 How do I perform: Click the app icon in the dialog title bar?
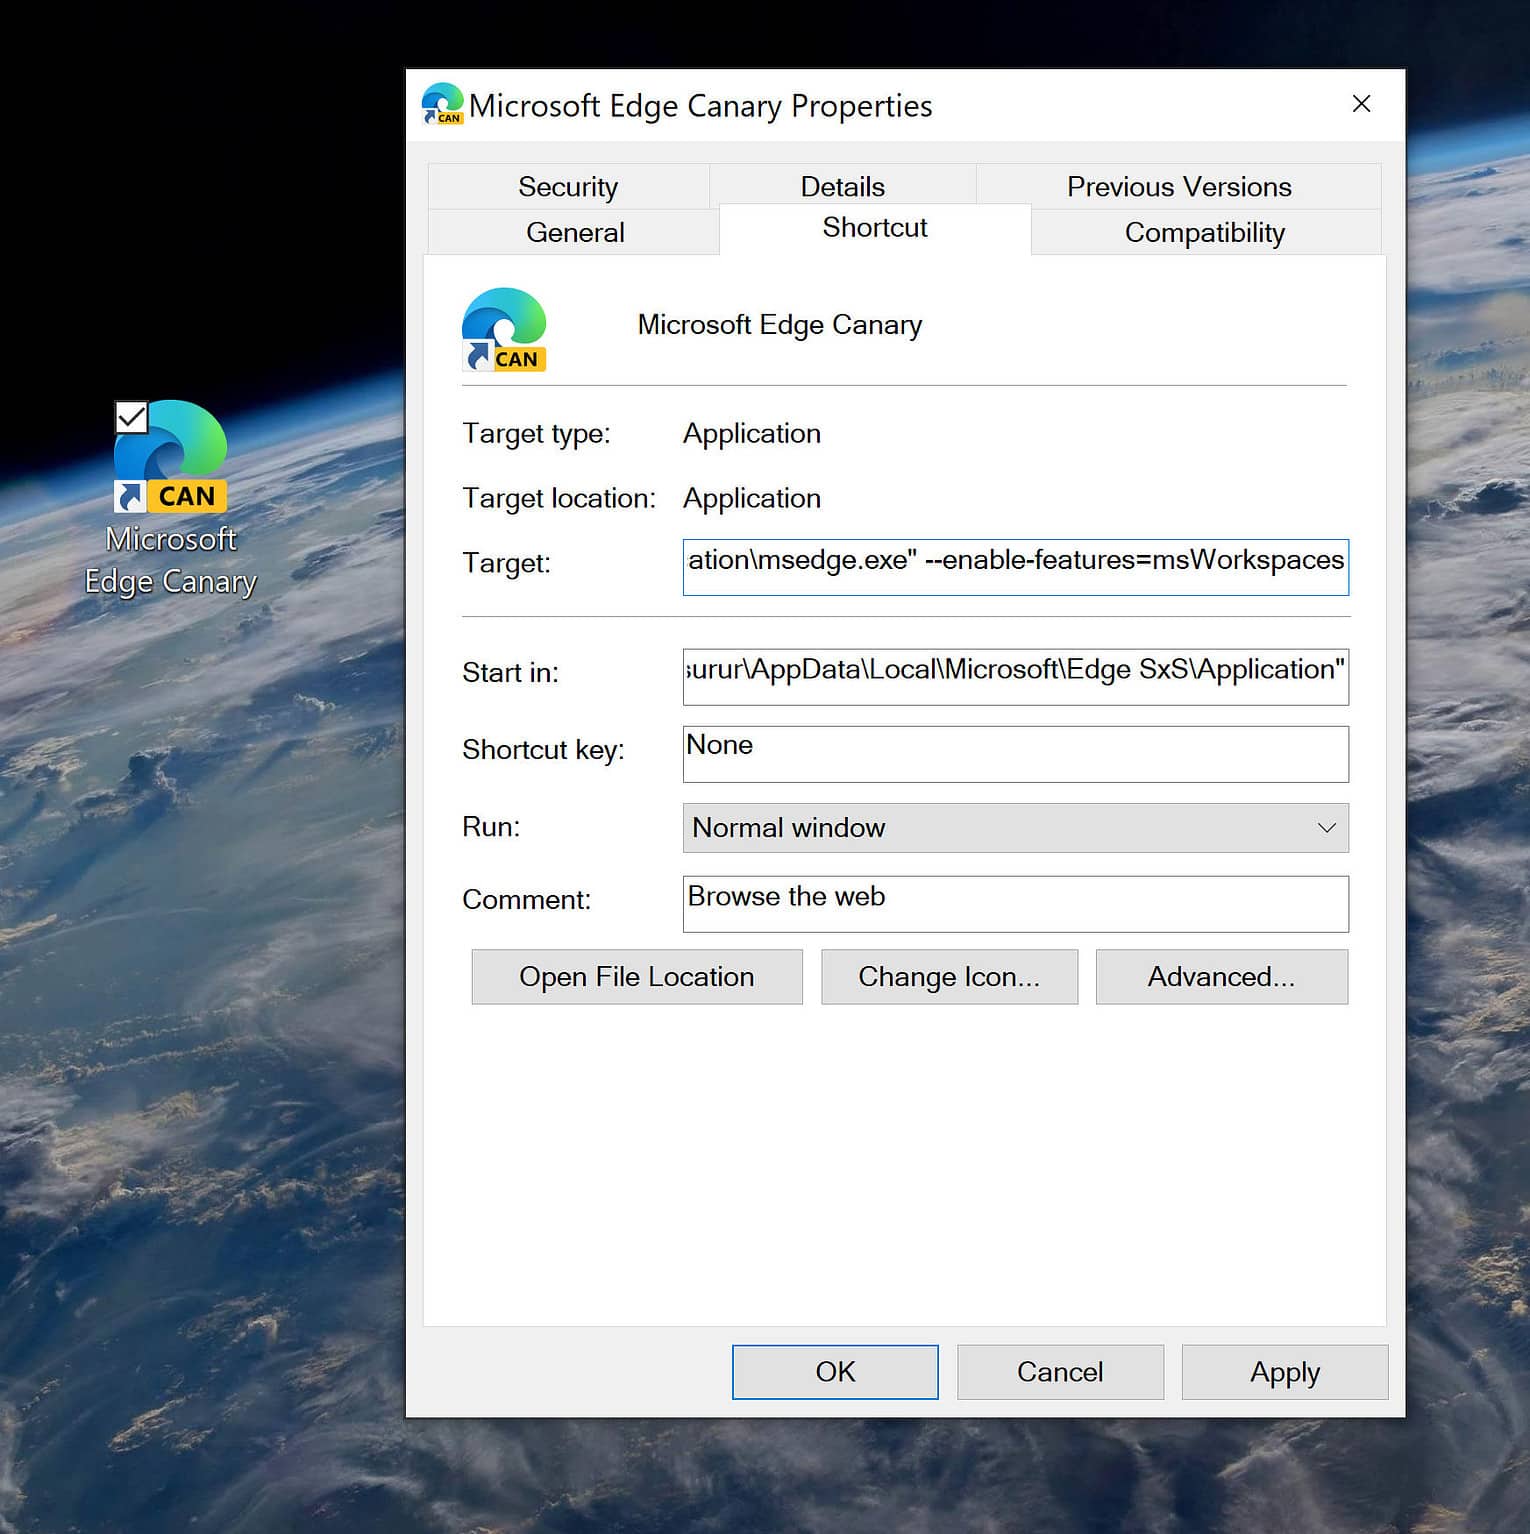(x=442, y=104)
